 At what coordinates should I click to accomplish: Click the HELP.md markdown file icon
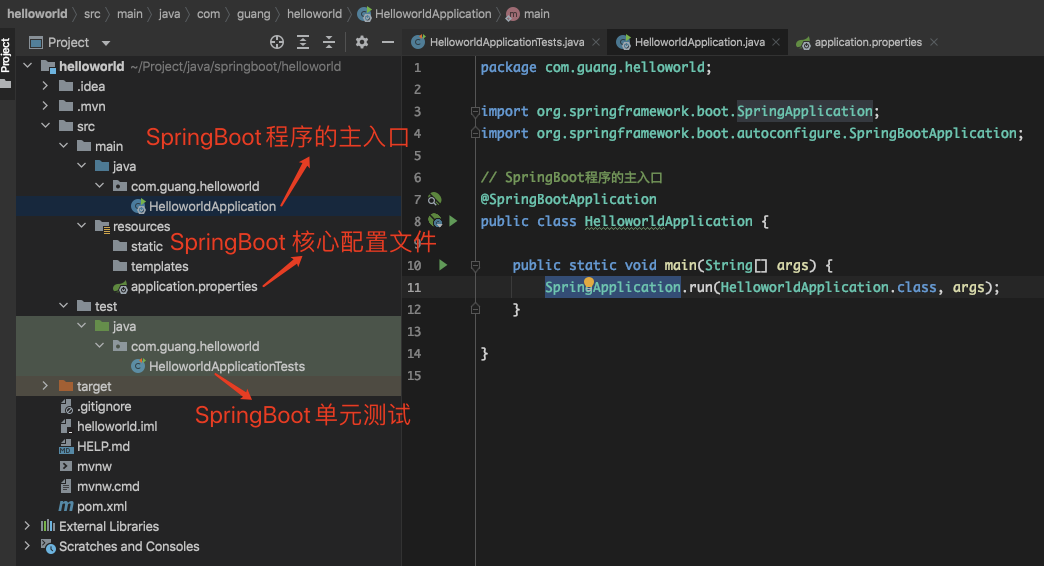coord(66,446)
